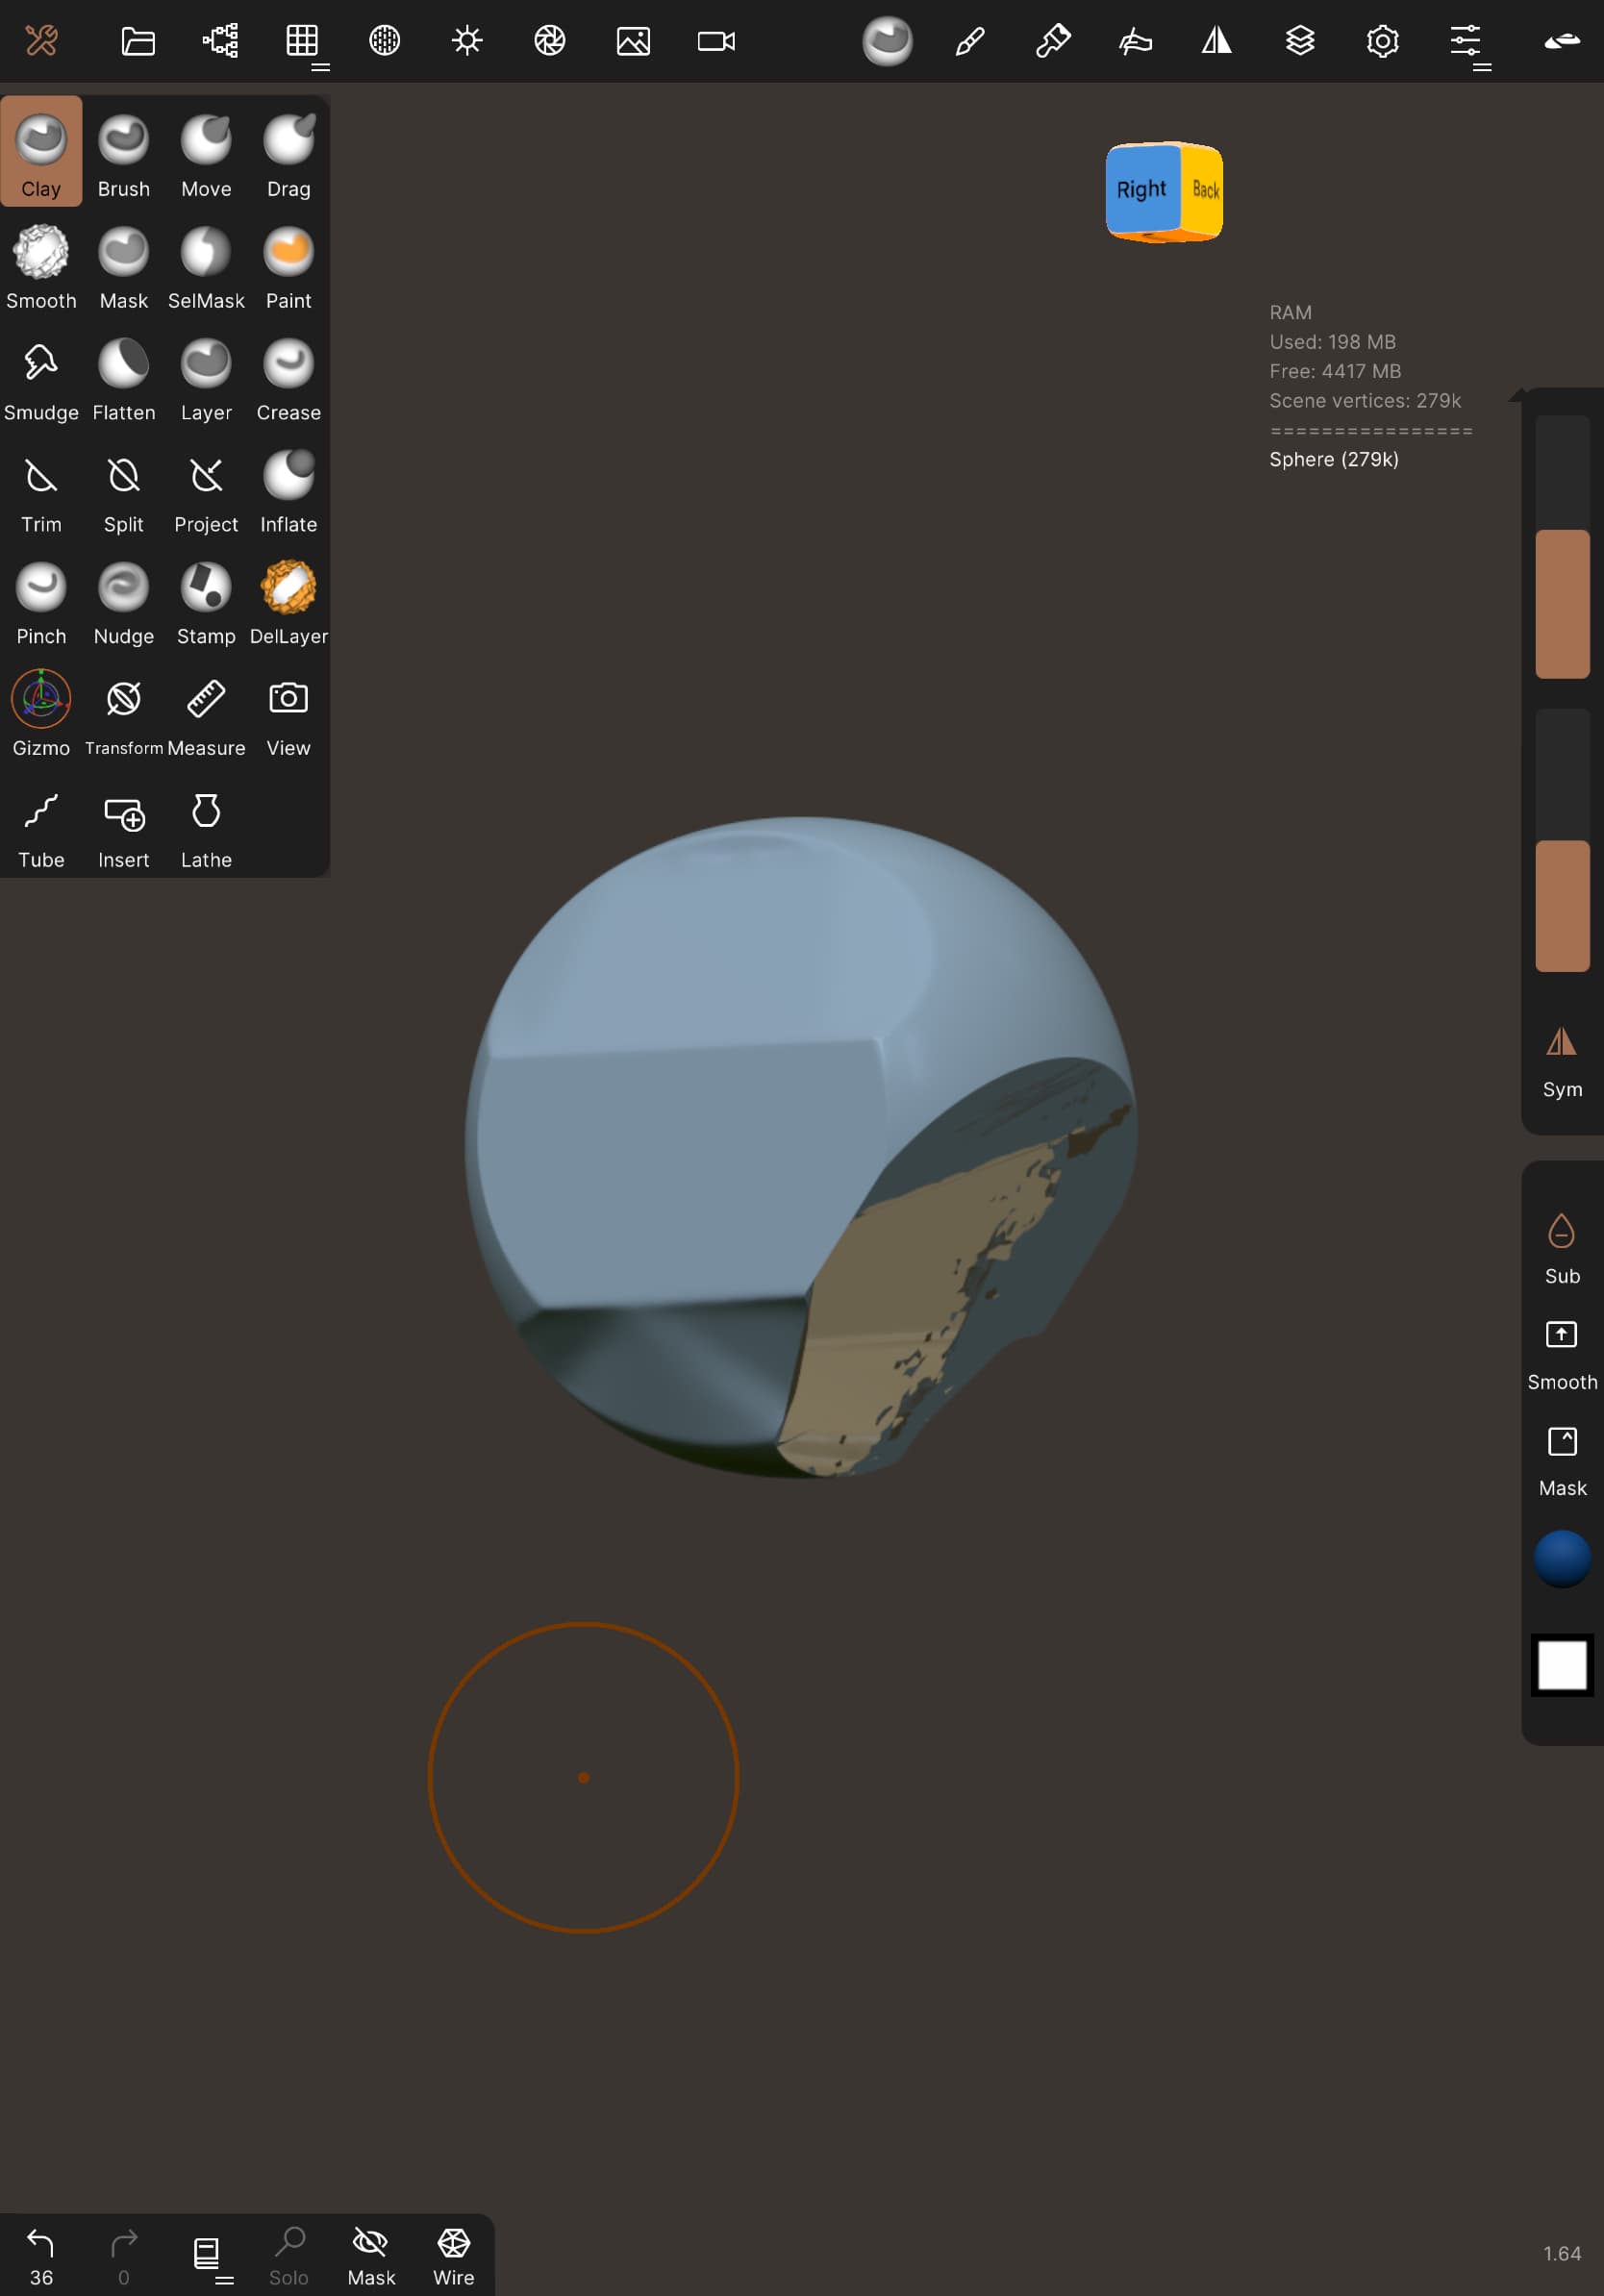
Task: Toggle Solo view in bottom bar
Action: click(289, 2256)
